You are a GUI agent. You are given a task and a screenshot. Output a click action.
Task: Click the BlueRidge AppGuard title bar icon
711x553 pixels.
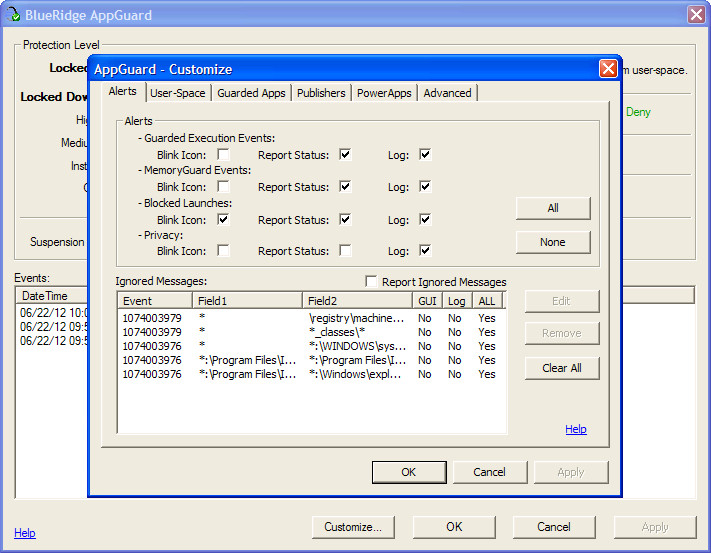[x=13, y=15]
